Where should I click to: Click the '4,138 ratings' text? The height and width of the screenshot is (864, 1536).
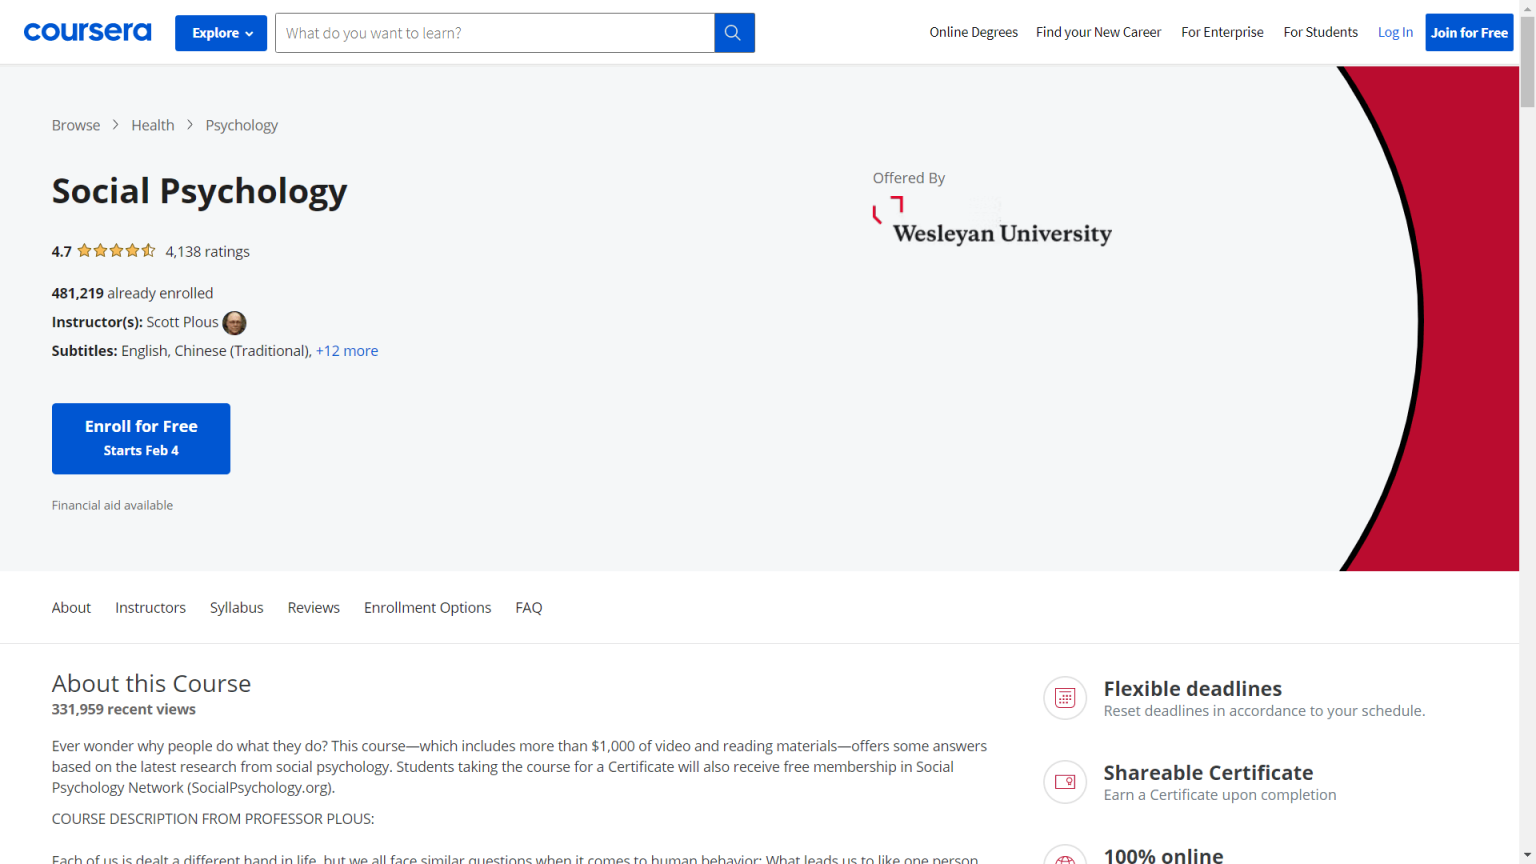[207, 251]
